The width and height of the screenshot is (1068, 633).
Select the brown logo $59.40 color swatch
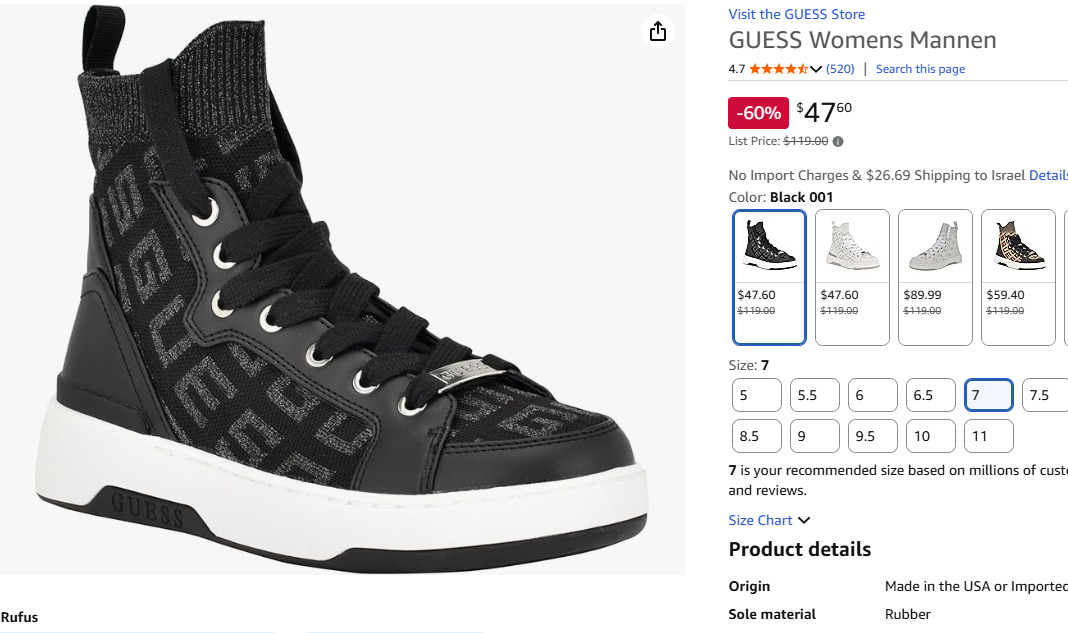[x=1018, y=276]
